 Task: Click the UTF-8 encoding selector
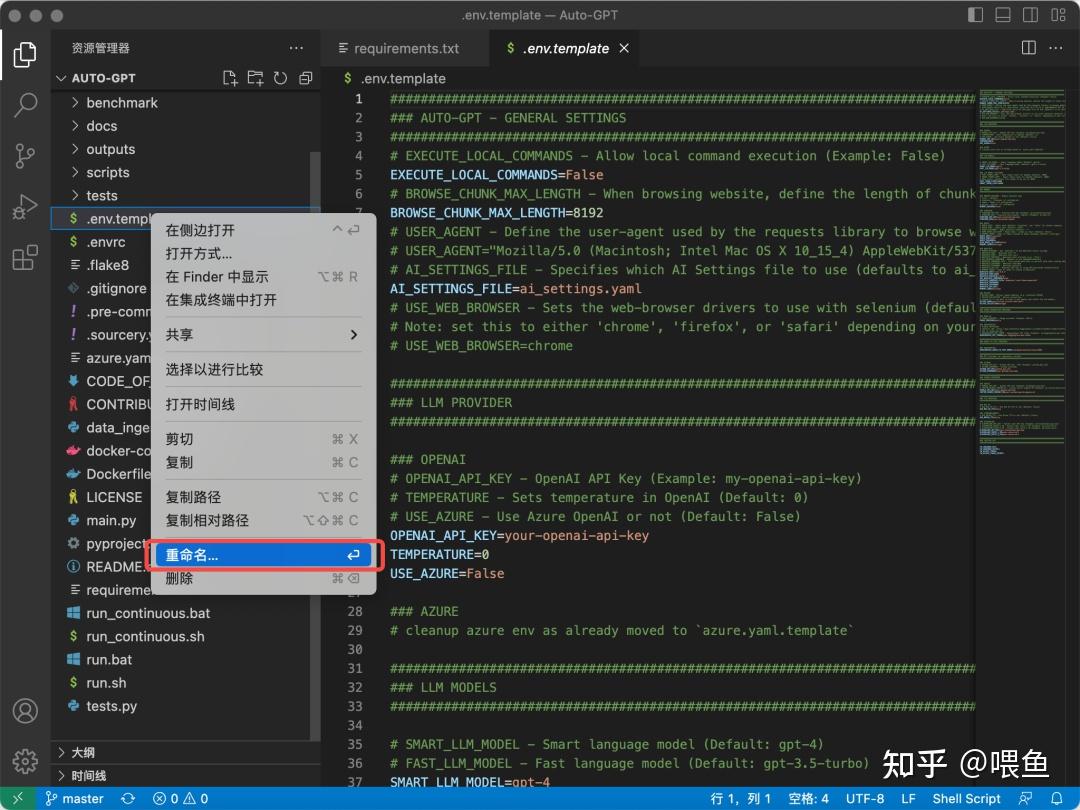coord(864,798)
